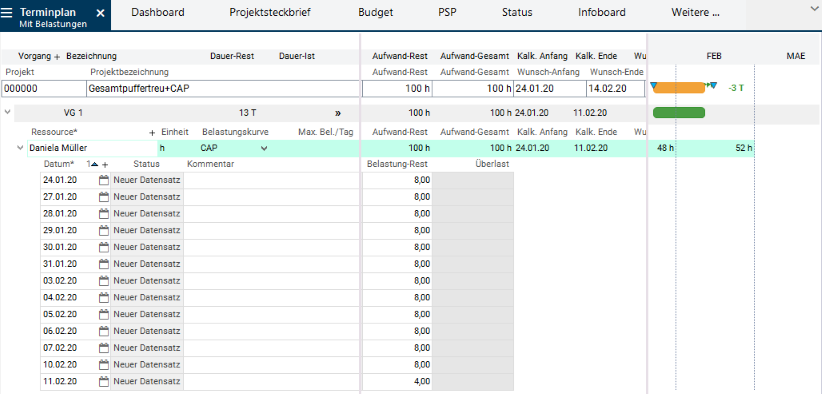Screen dimensions: 822x394
Task: Click the 13 T duration in VG 1 row
Action: pyautogui.click(x=247, y=113)
